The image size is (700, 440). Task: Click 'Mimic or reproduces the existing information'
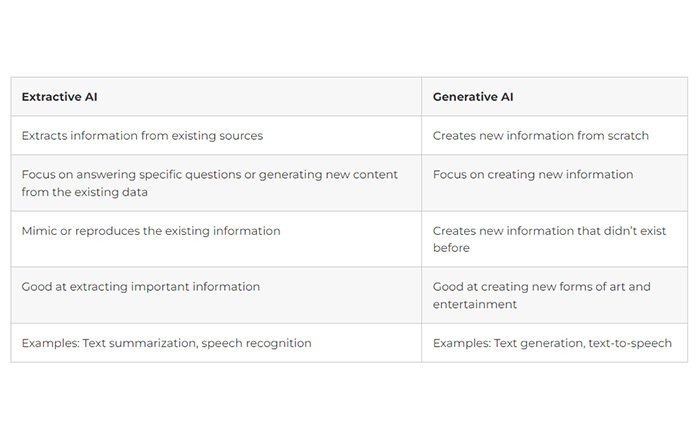click(x=151, y=230)
